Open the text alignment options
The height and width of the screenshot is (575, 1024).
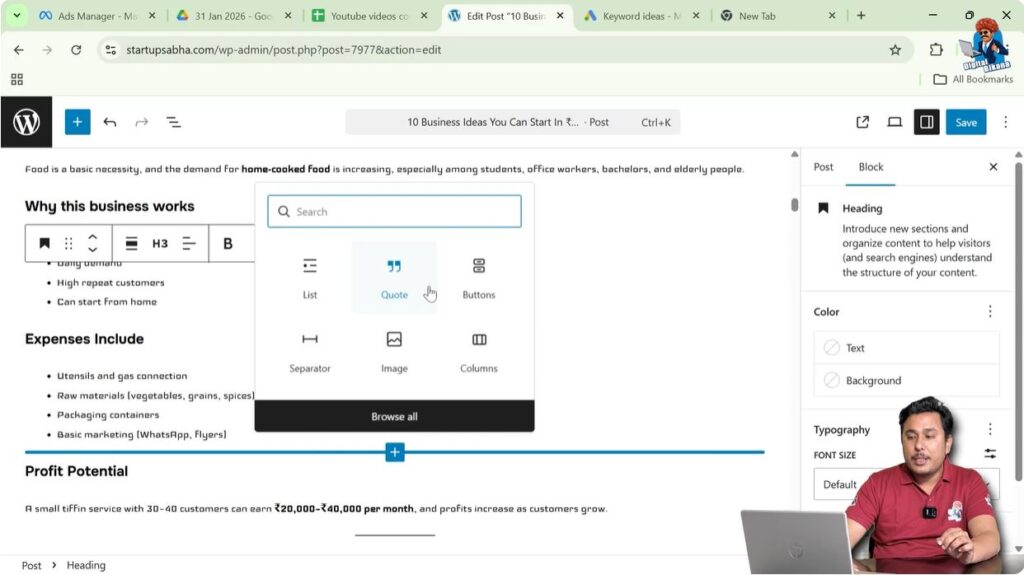click(x=189, y=244)
